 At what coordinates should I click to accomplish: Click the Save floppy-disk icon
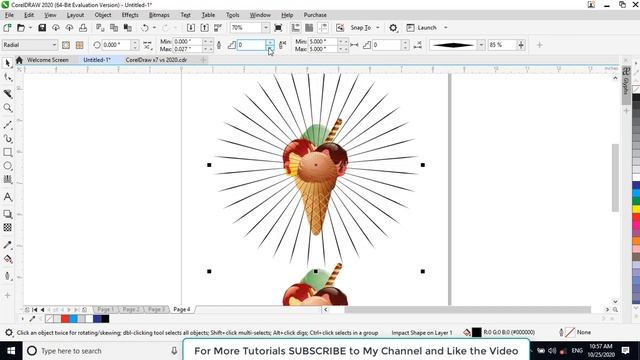(x=42, y=28)
